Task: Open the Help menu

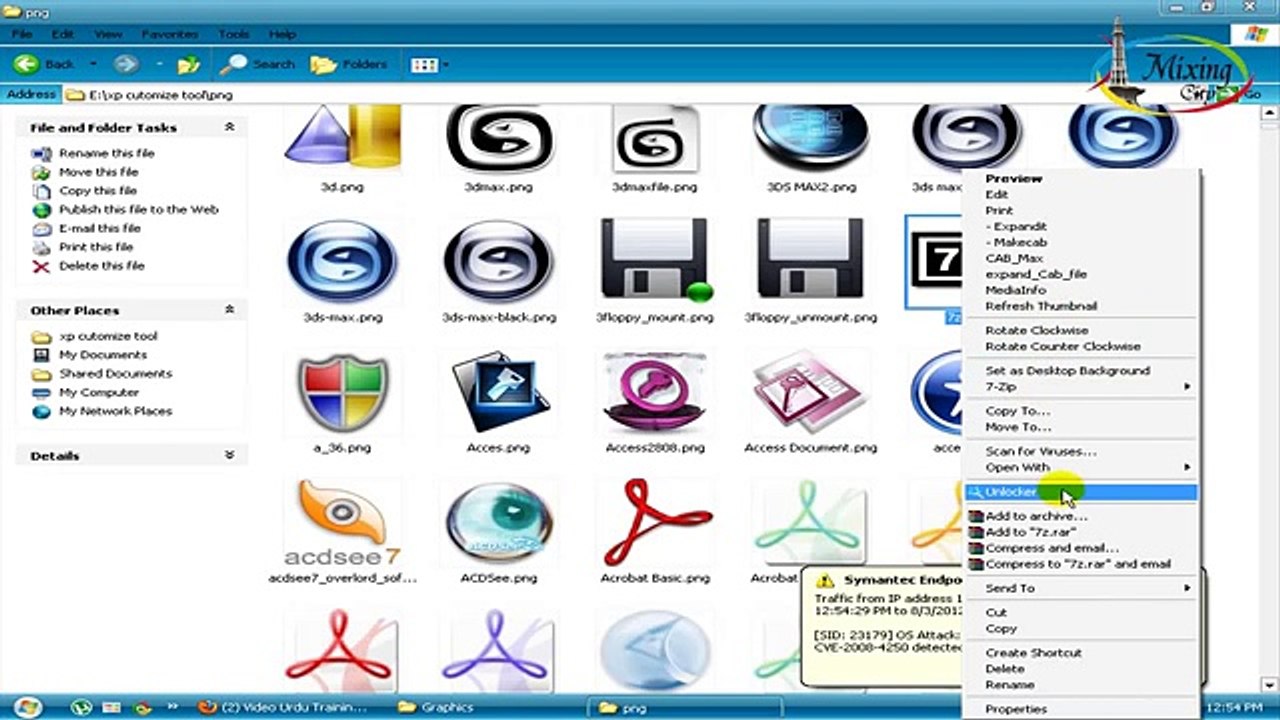Action: [x=282, y=34]
